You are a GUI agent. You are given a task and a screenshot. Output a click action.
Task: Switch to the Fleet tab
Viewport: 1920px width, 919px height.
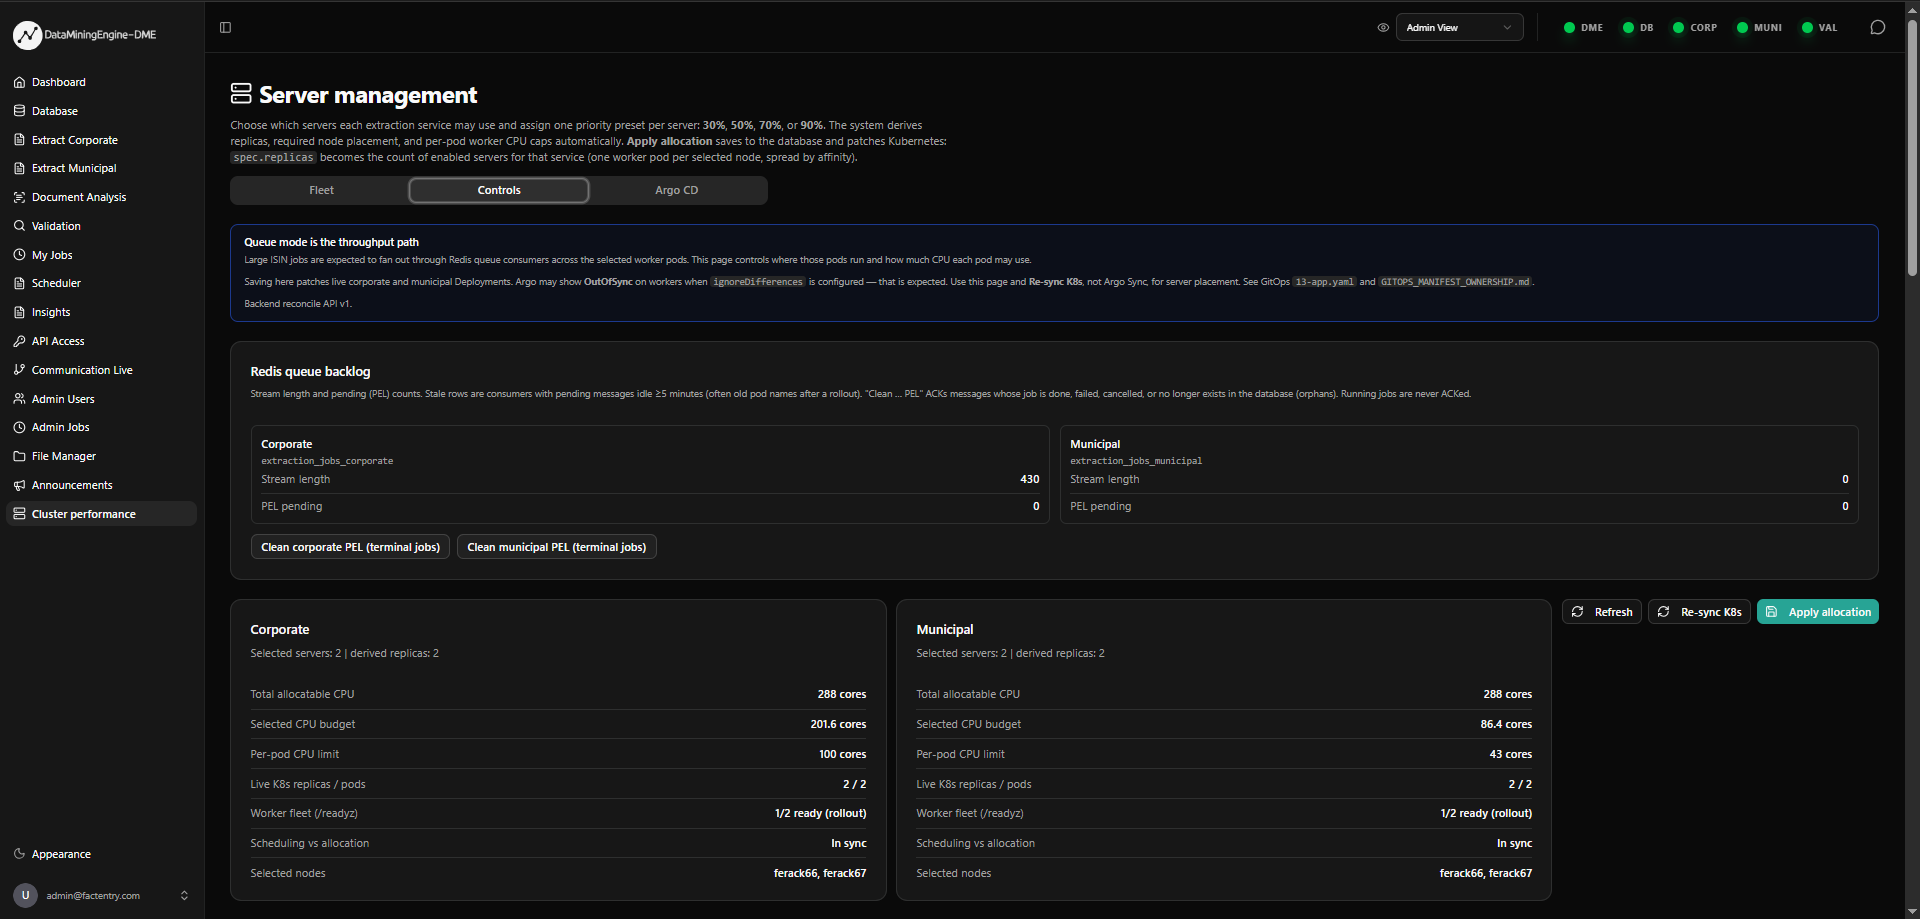321,190
